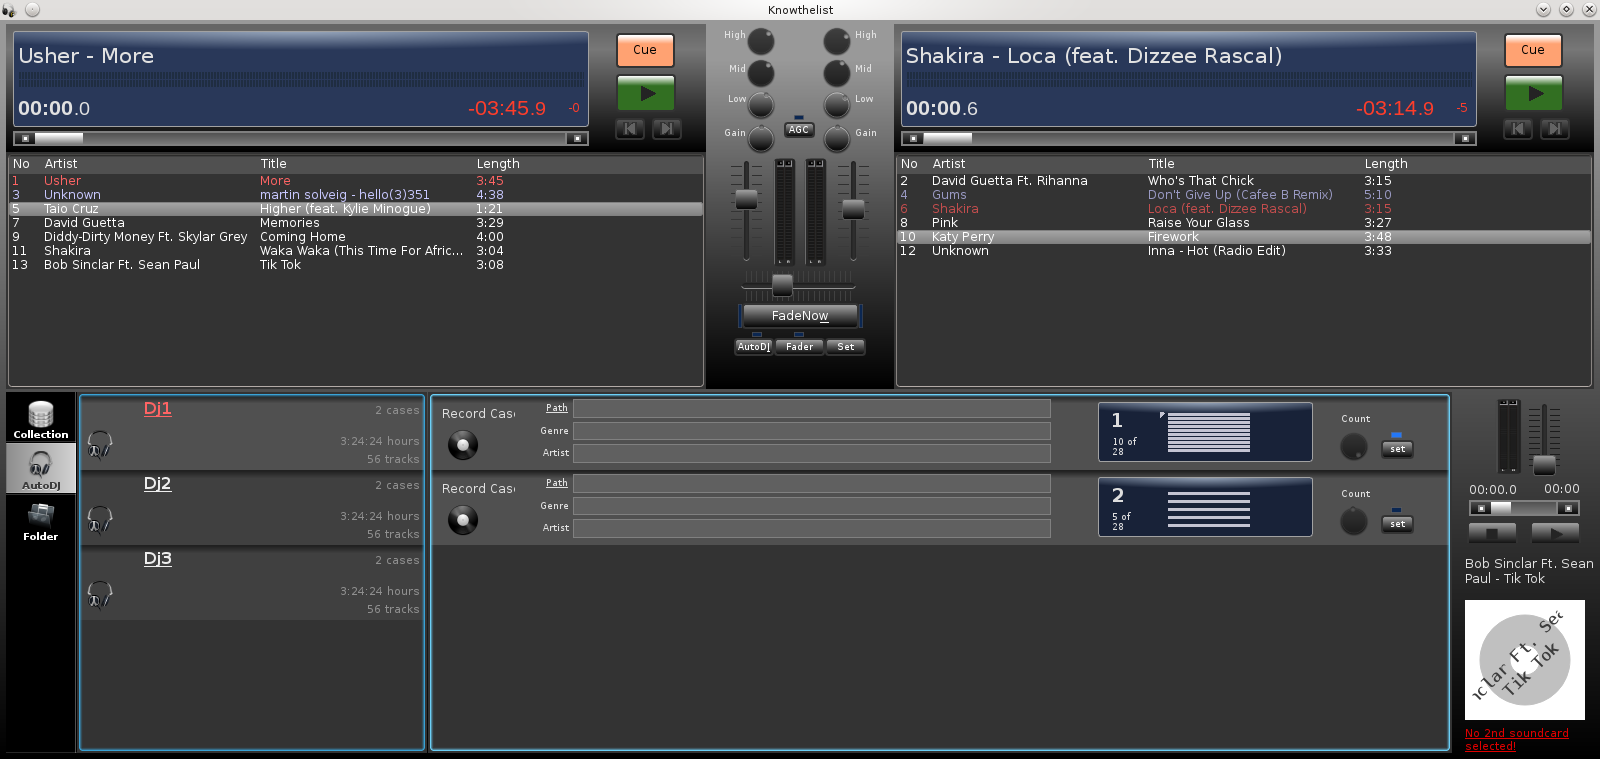This screenshot has width=1600, height=759.
Task: Play the Shakira - Loca deck
Action: click(1533, 93)
